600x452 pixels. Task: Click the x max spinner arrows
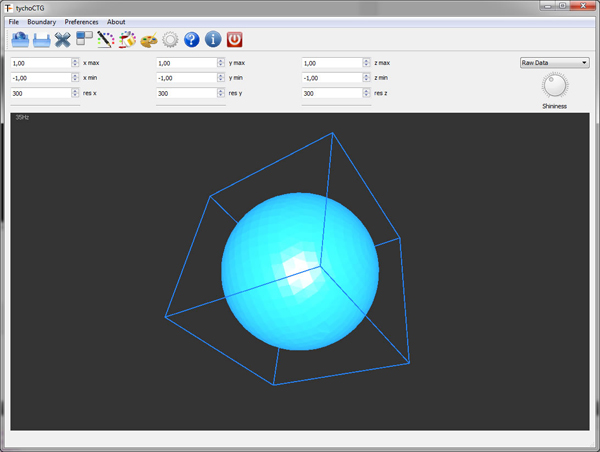(x=75, y=62)
